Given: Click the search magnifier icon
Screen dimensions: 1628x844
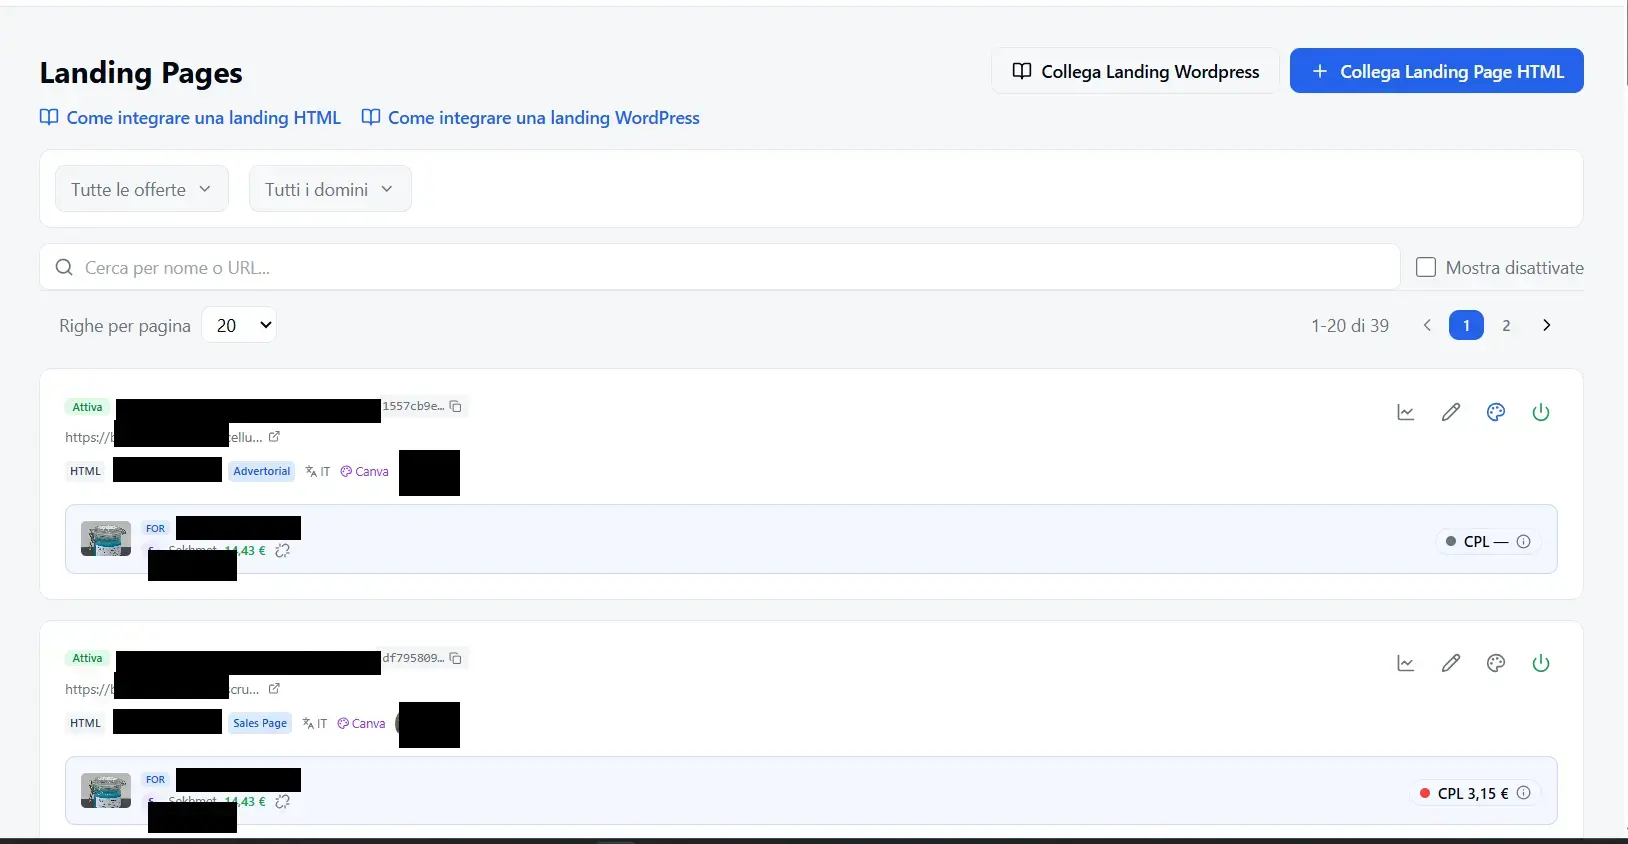Looking at the screenshot, I should click(64, 267).
